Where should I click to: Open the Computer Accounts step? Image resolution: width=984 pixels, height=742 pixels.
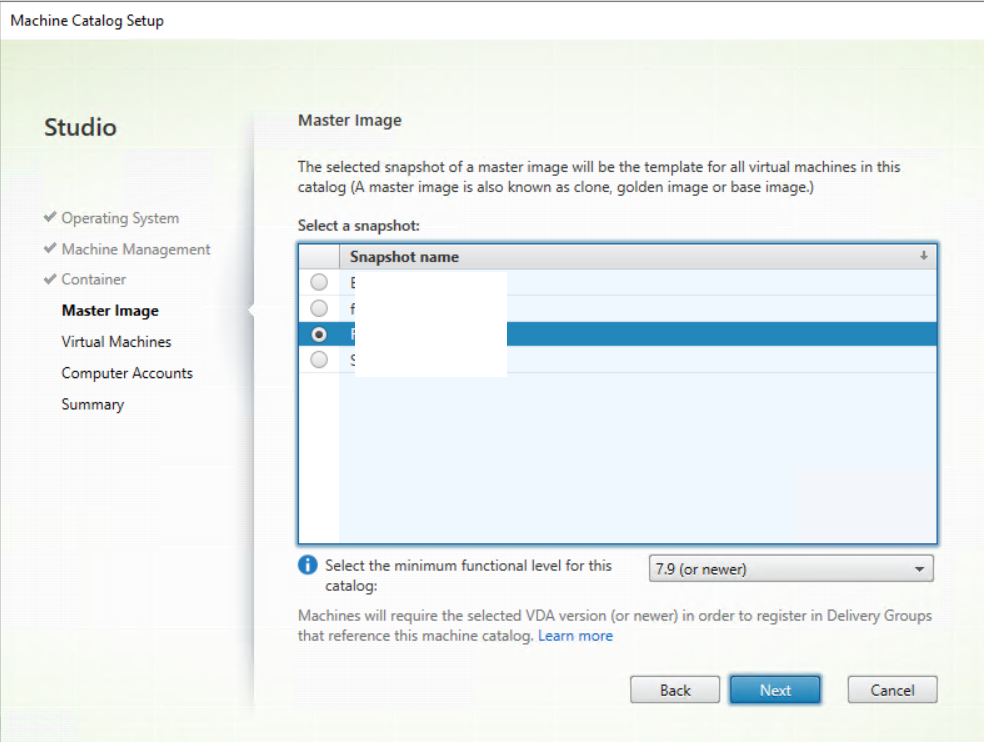(x=127, y=373)
